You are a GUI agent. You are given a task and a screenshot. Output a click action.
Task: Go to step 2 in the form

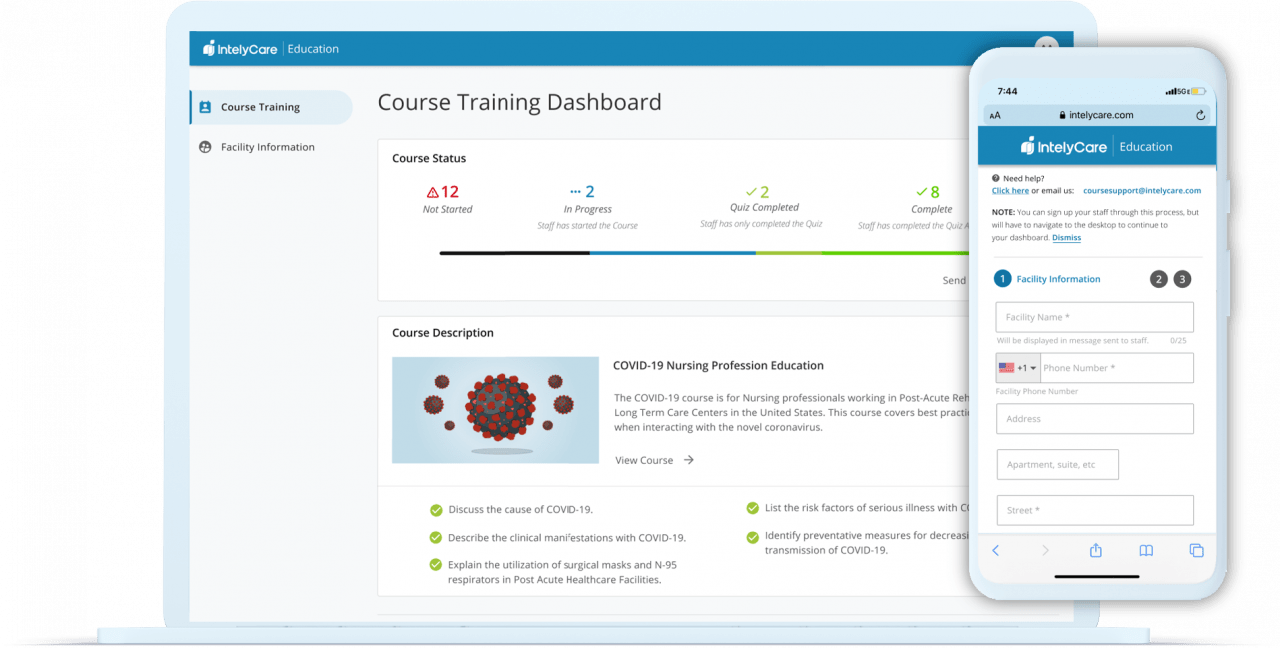(1158, 279)
